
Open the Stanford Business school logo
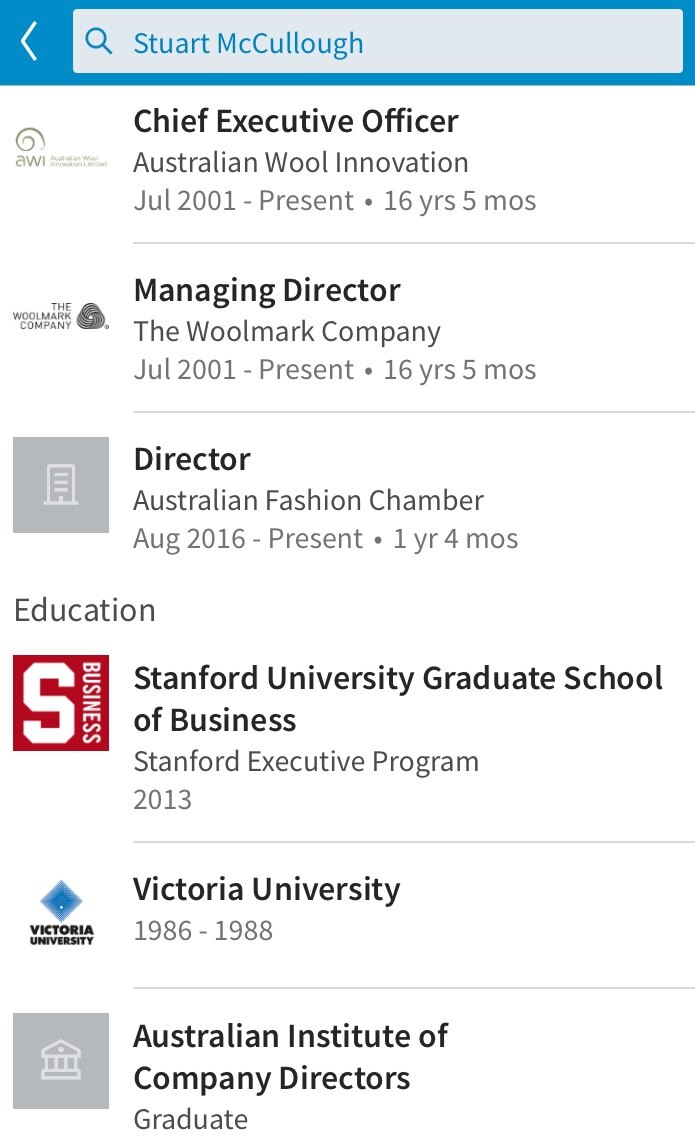pyautogui.click(x=60, y=702)
